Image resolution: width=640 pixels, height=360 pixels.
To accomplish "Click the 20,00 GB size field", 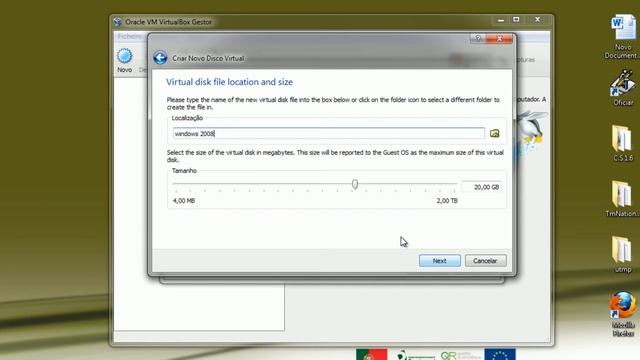I will pyautogui.click(x=482, y=187).
